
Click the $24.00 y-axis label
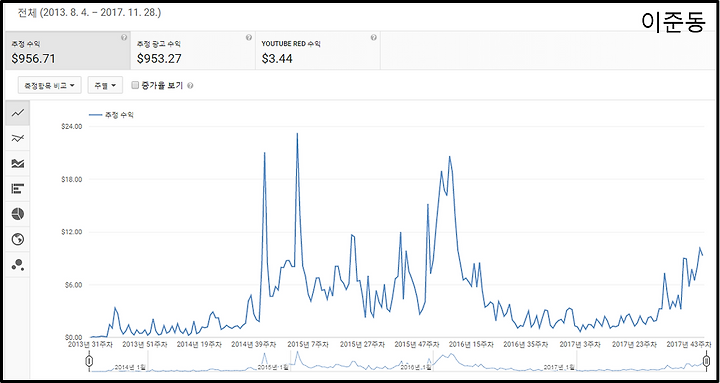[x=71, y=126]
